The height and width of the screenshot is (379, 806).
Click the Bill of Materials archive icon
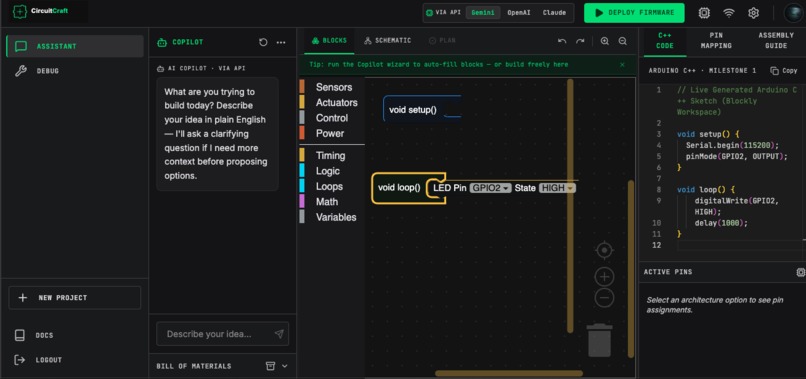click(270, 366)
